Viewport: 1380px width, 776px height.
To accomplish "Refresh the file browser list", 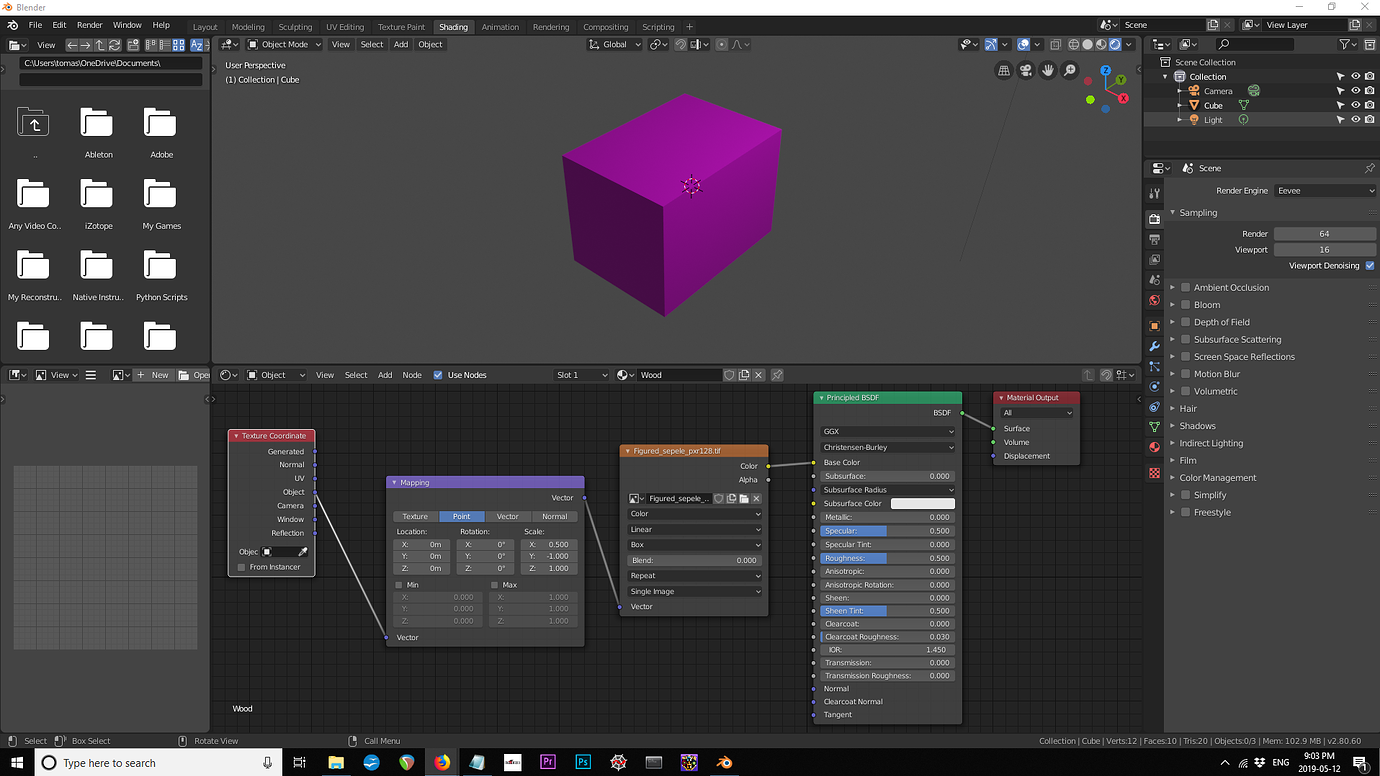I will [x=115, y=45].
